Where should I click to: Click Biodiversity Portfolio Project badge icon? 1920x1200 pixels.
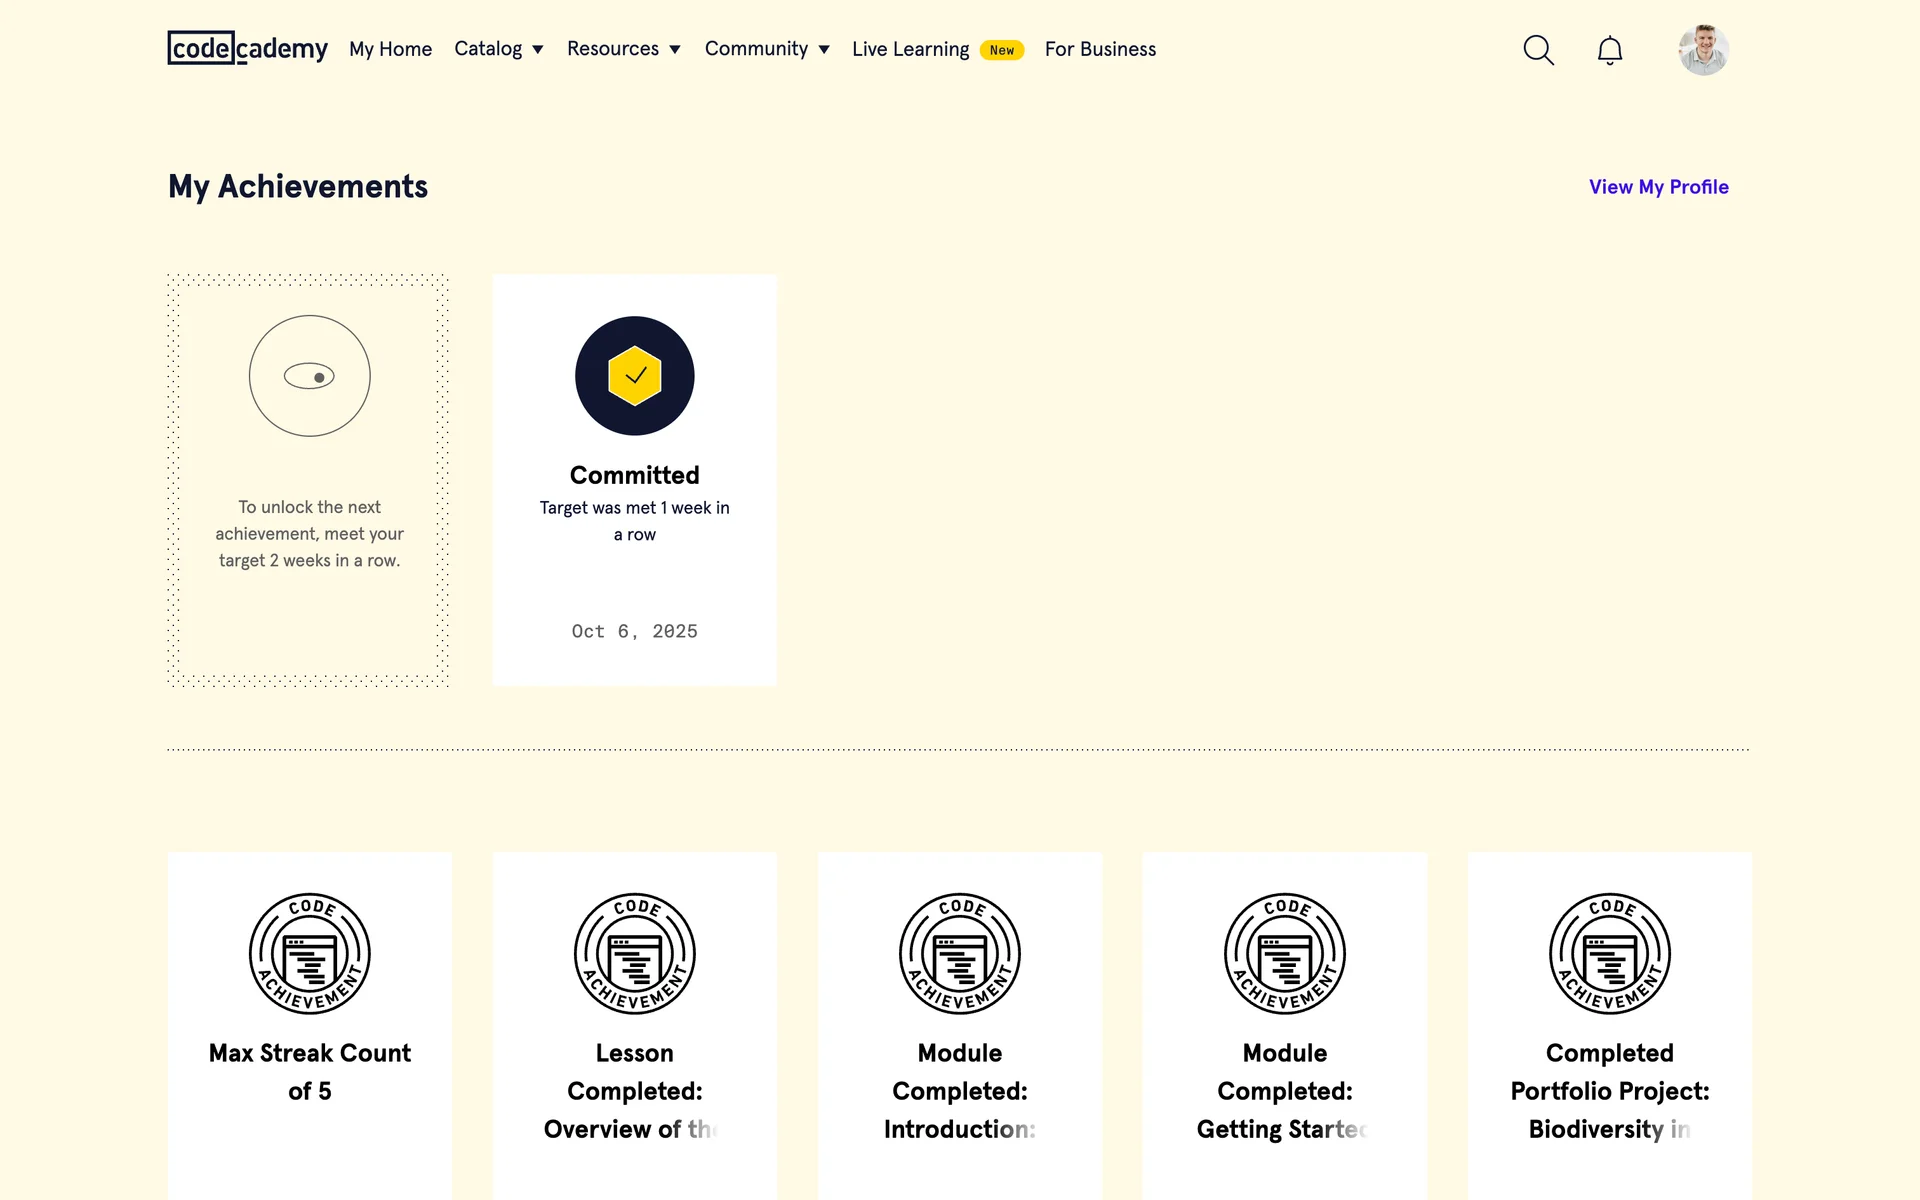(x=1609, y=953)
